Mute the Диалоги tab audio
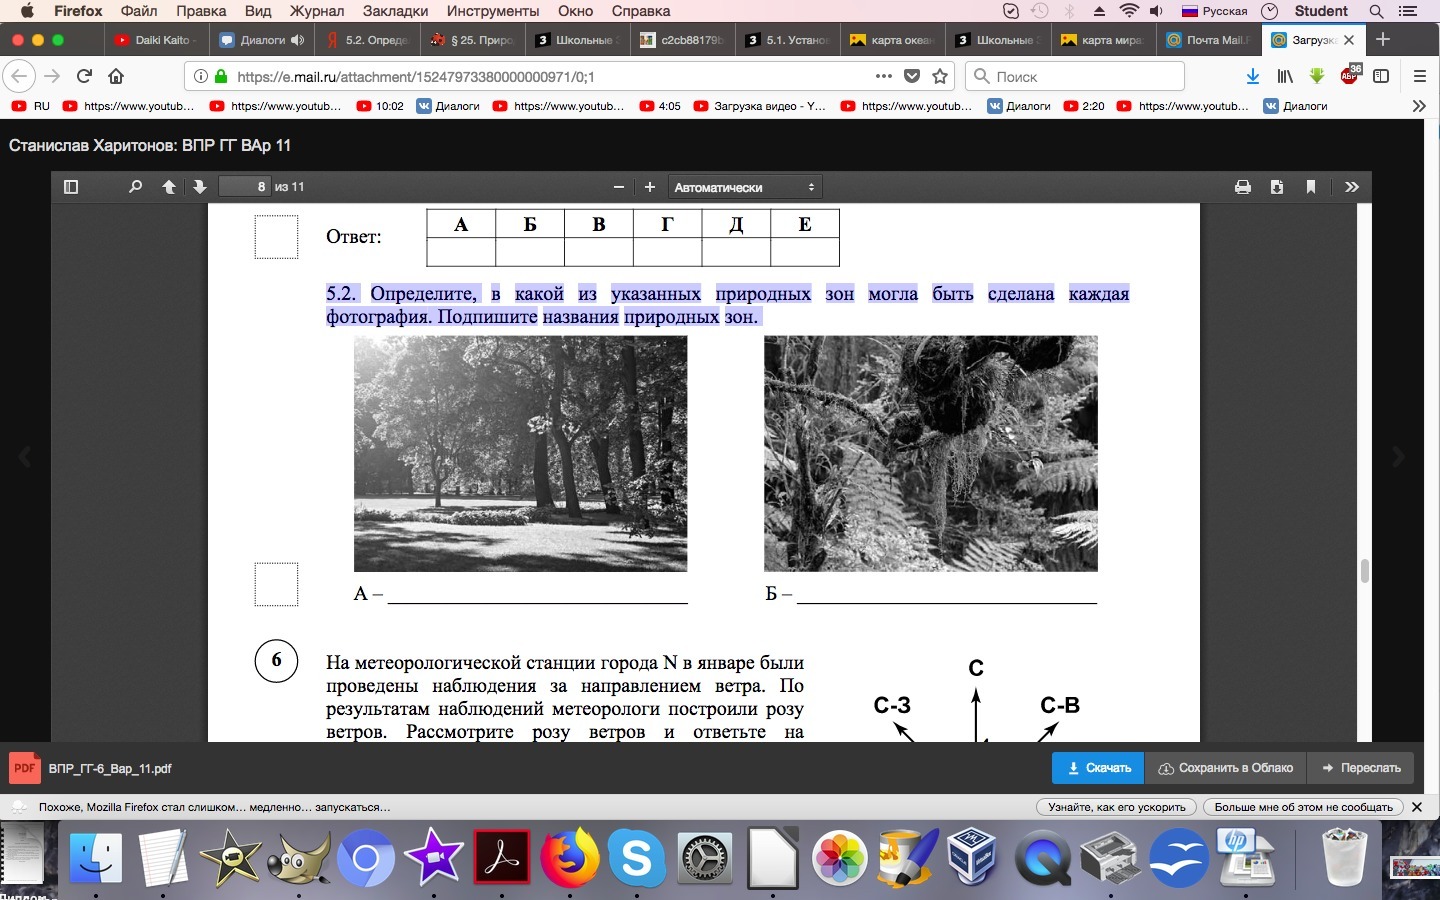The image size is (1440, 900). 297,40
